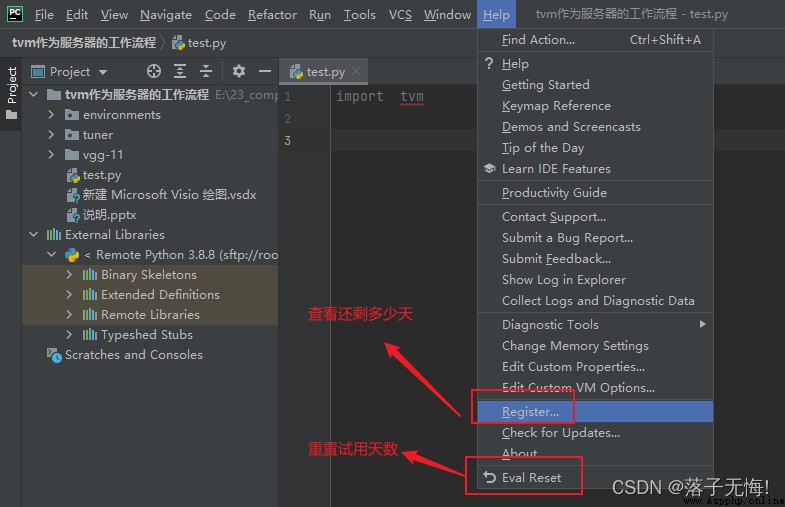Select Contact Support... entry
This screenshot has width=785, height=507.
tap(595, 217)
